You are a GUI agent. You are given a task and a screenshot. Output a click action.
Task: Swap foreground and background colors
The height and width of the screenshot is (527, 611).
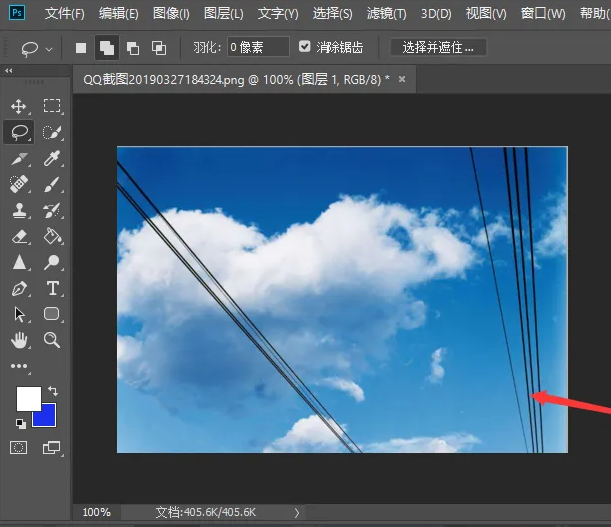52,390
